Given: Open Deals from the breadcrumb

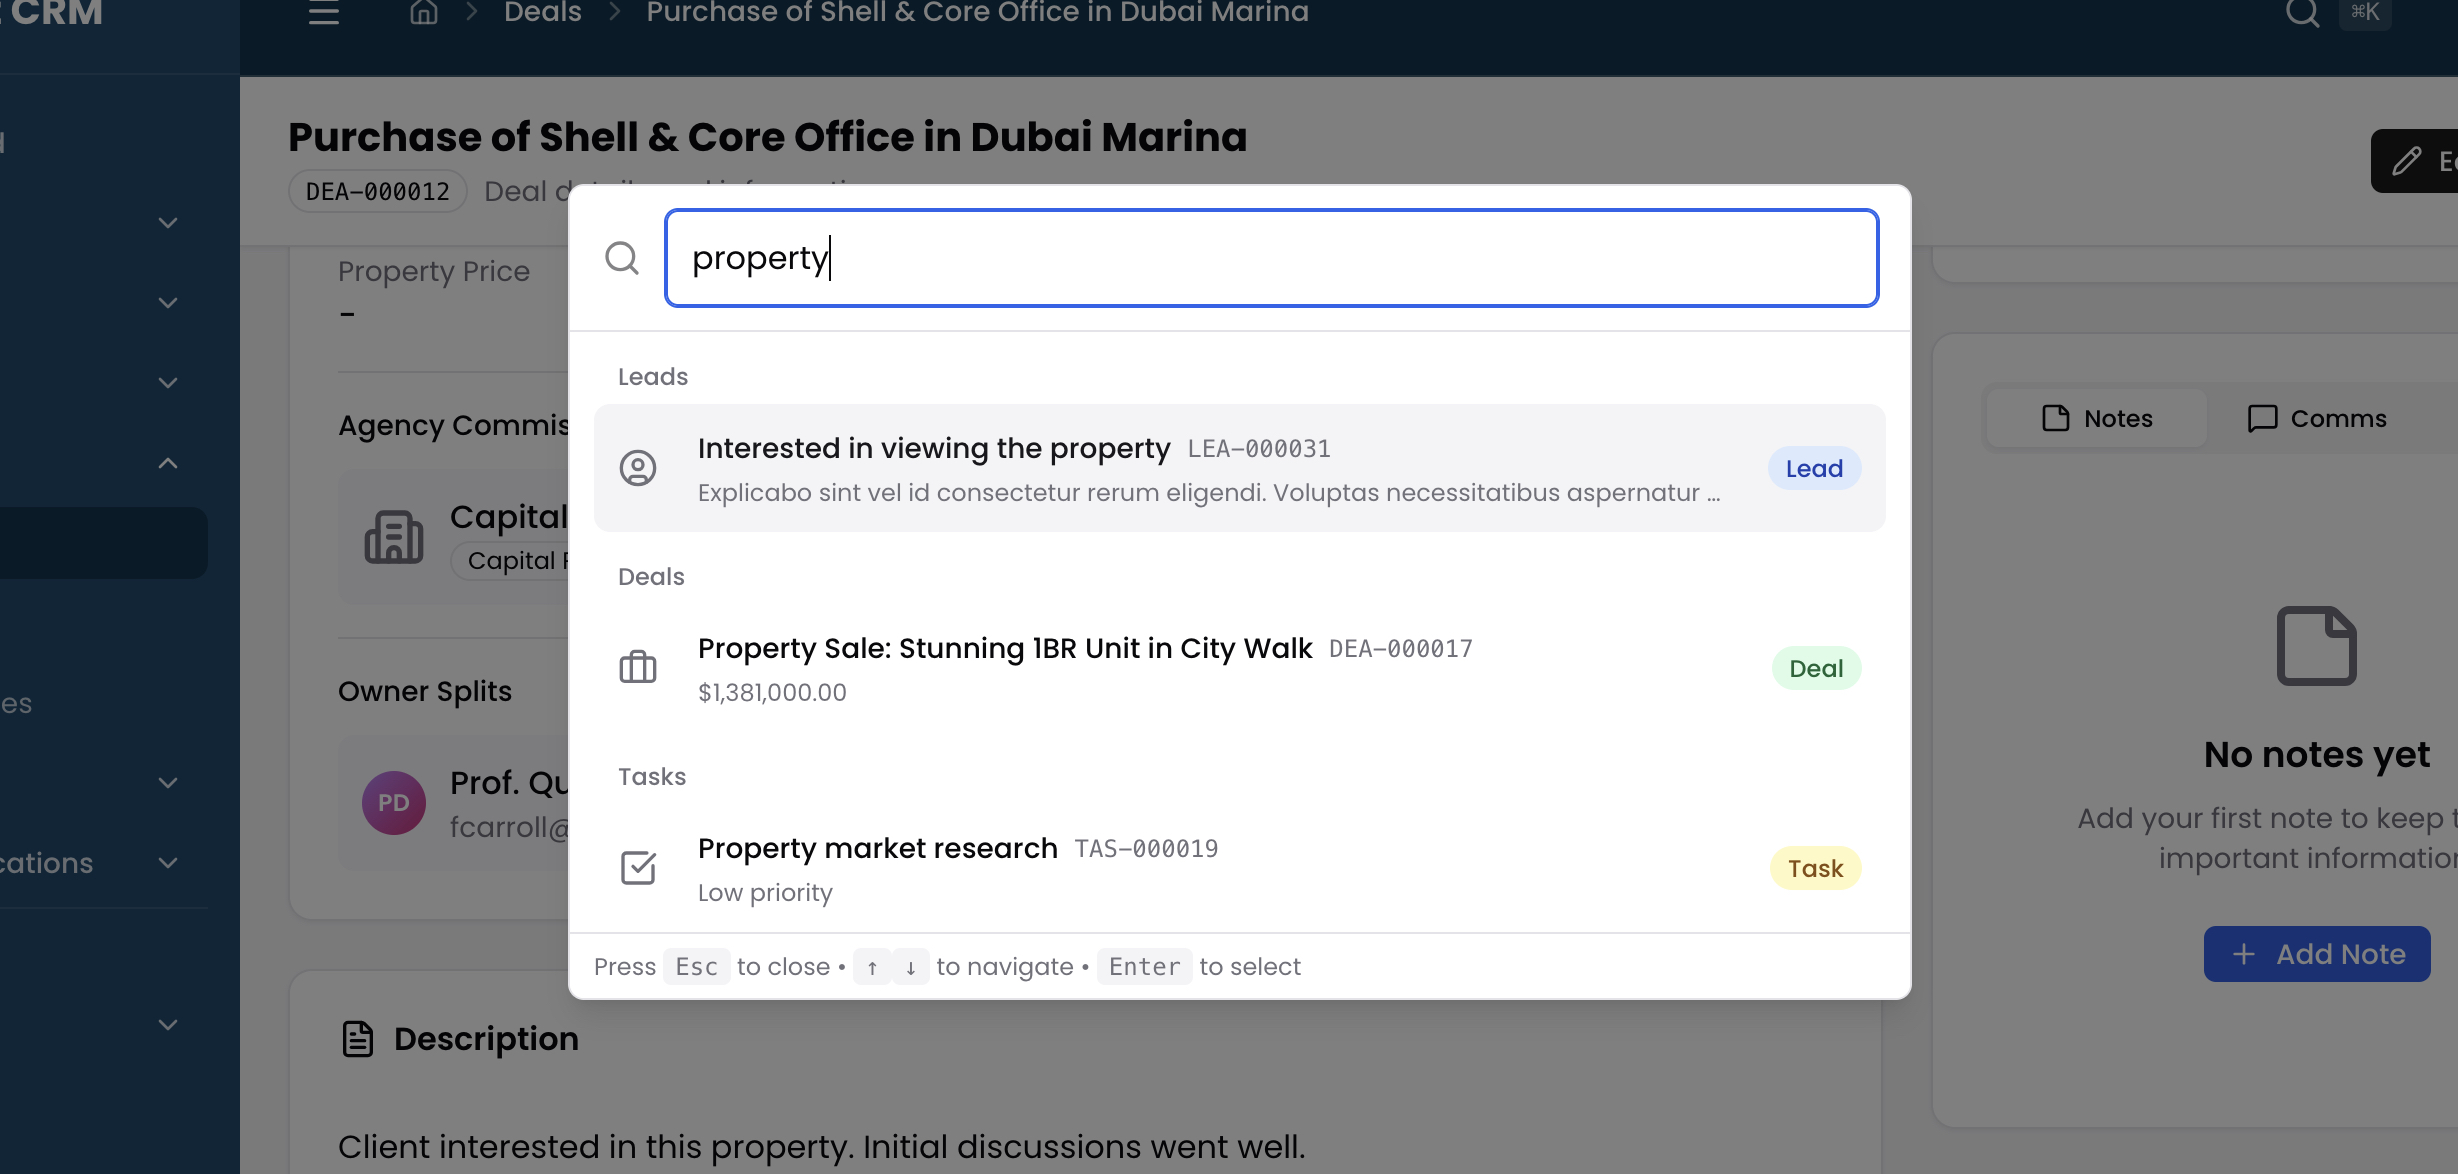Looking at the screenshot, I should (x=541, y=14).
